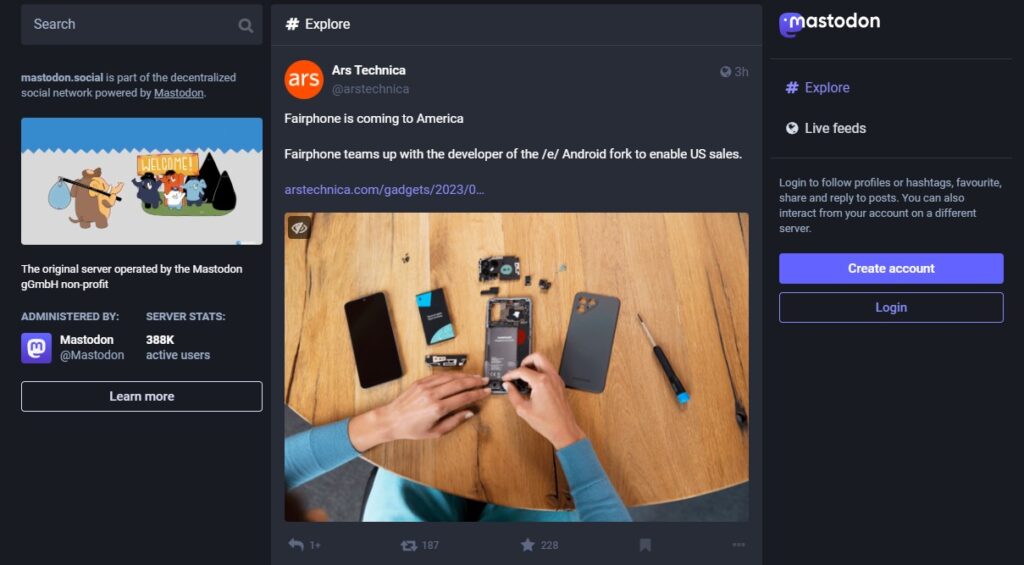
Task: Open the post's more options ellipsis menu
Action: click(x=738, y=545)
